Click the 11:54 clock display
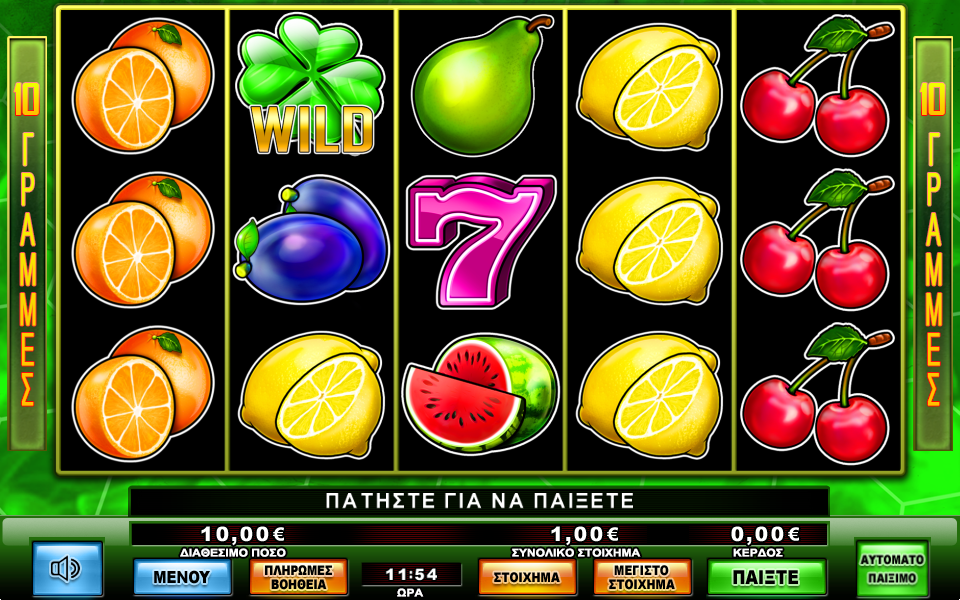Image resolution: width=960 pixels, height=600 pixels. tap(411, 574)
